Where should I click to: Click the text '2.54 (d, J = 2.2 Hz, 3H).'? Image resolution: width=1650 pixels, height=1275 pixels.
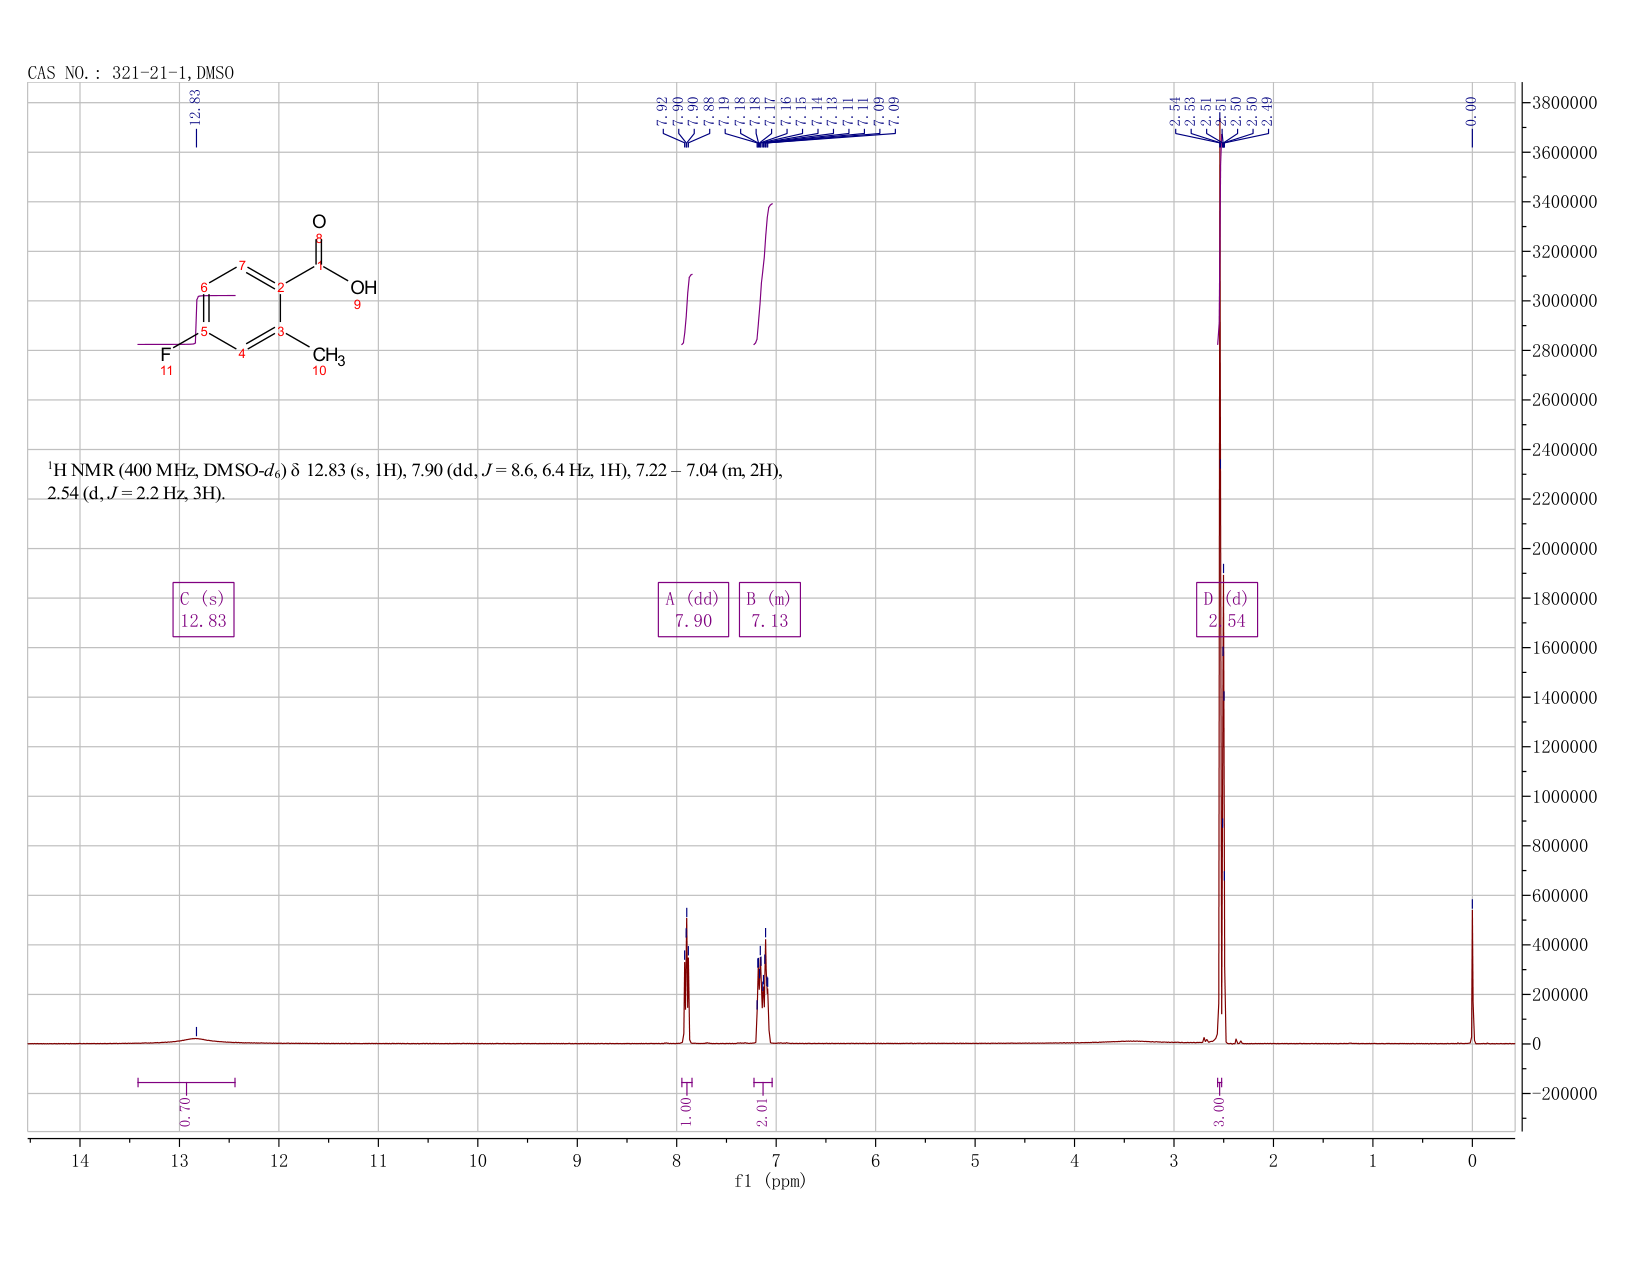[137, 494]
